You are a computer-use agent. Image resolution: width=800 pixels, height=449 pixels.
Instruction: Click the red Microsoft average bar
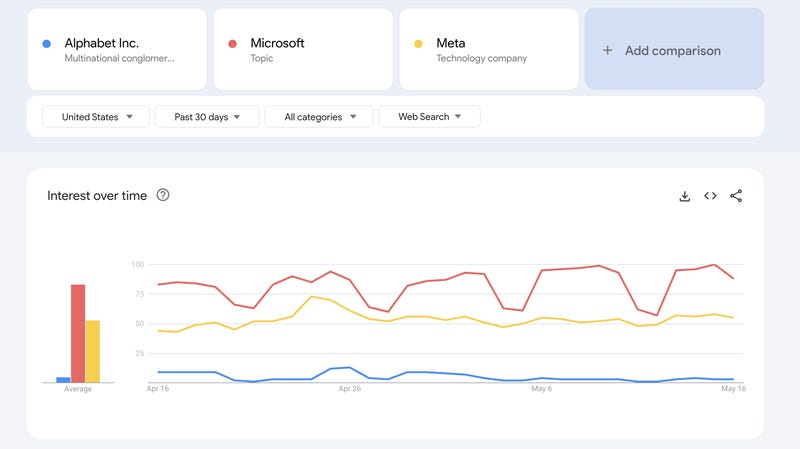(78, 334)
